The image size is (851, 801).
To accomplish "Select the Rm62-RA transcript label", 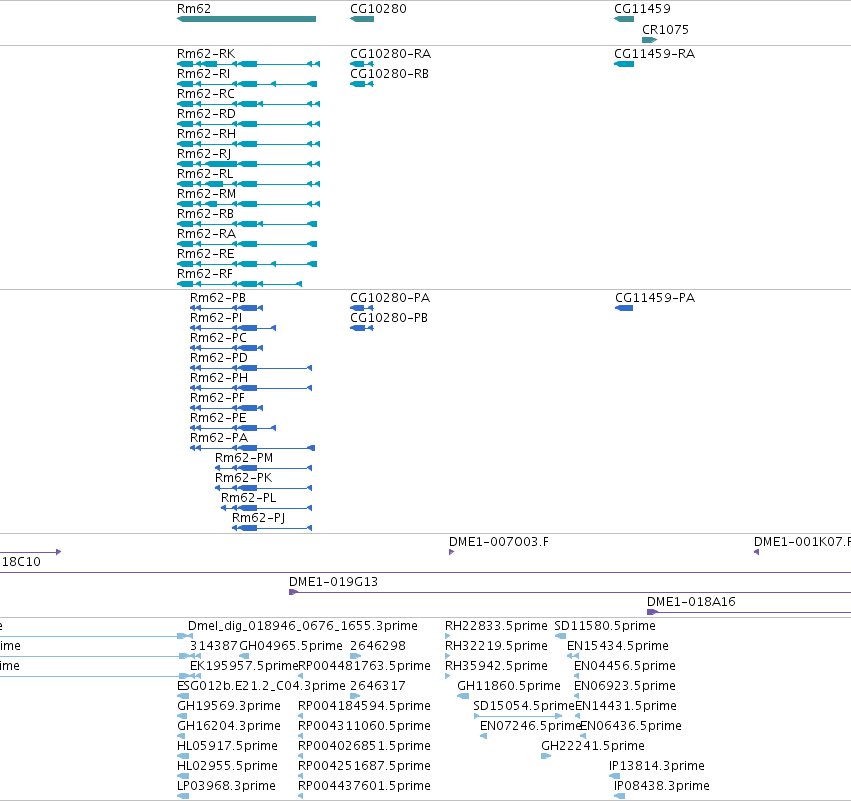I will 206,234.
